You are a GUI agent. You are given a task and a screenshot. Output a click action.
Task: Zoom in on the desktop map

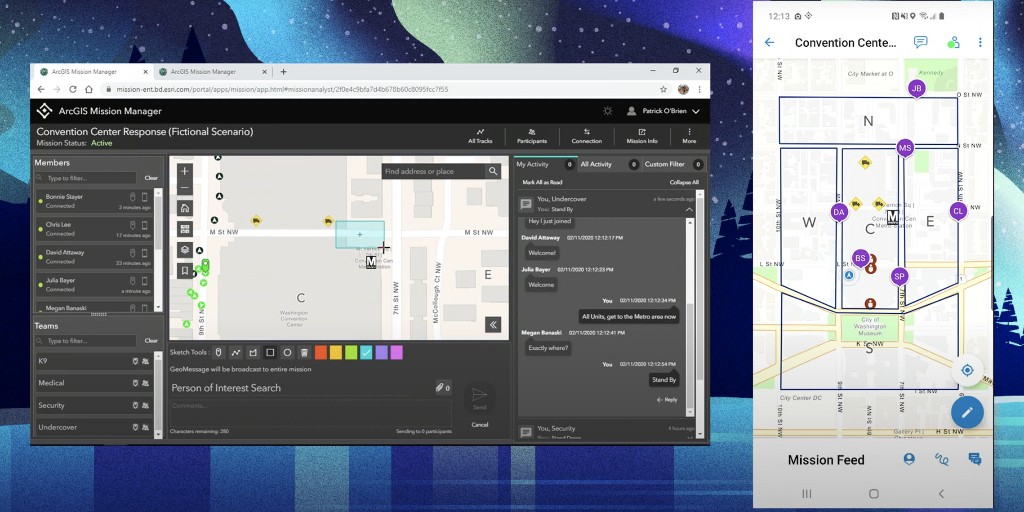tap(185, 171)
